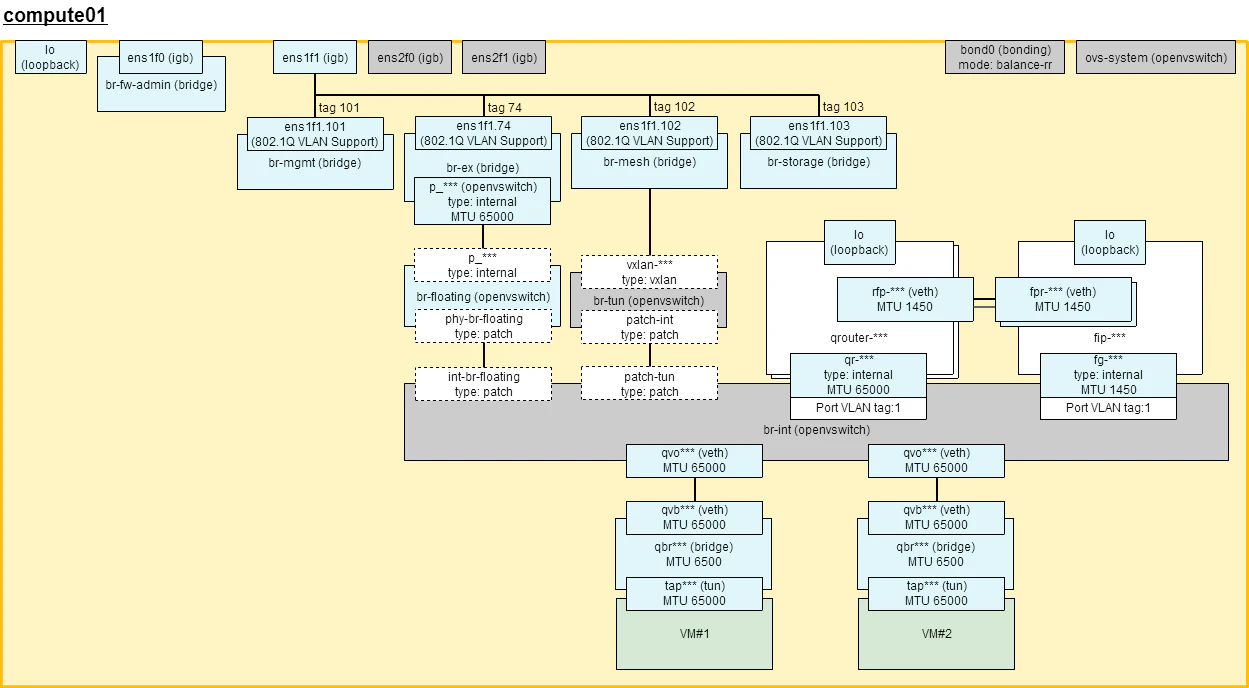Select the patch-int patch box

pos(650,326)
